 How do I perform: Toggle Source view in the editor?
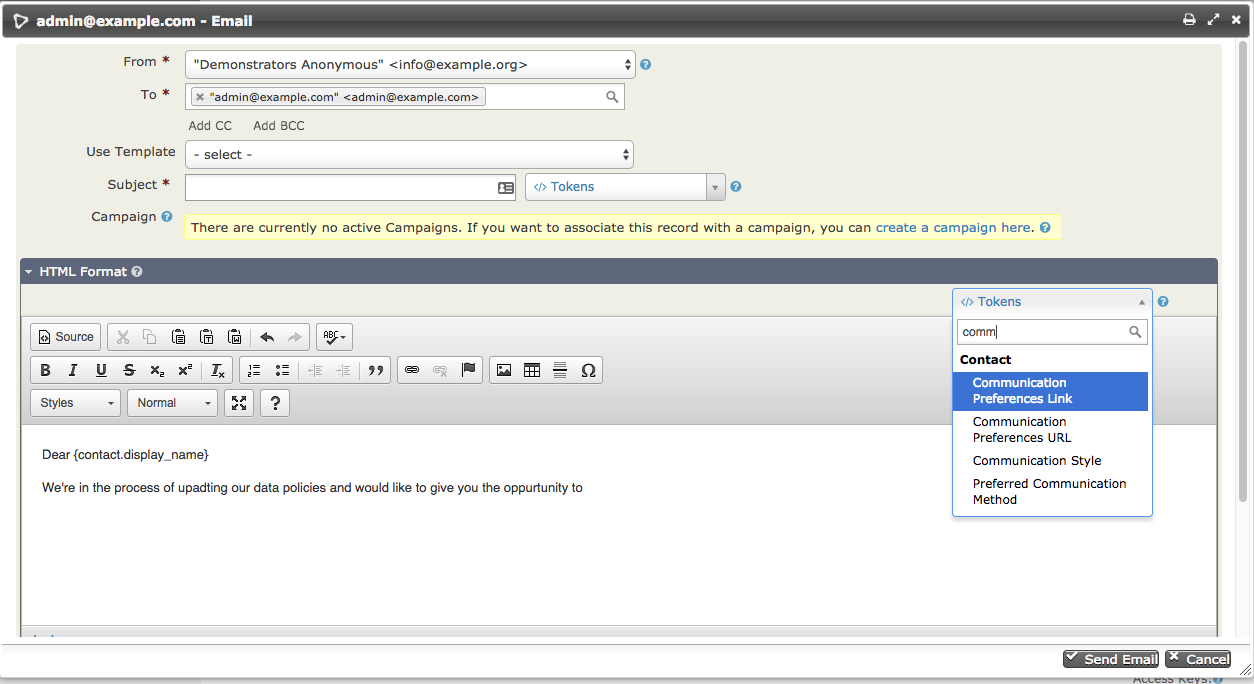coord(66,337)
